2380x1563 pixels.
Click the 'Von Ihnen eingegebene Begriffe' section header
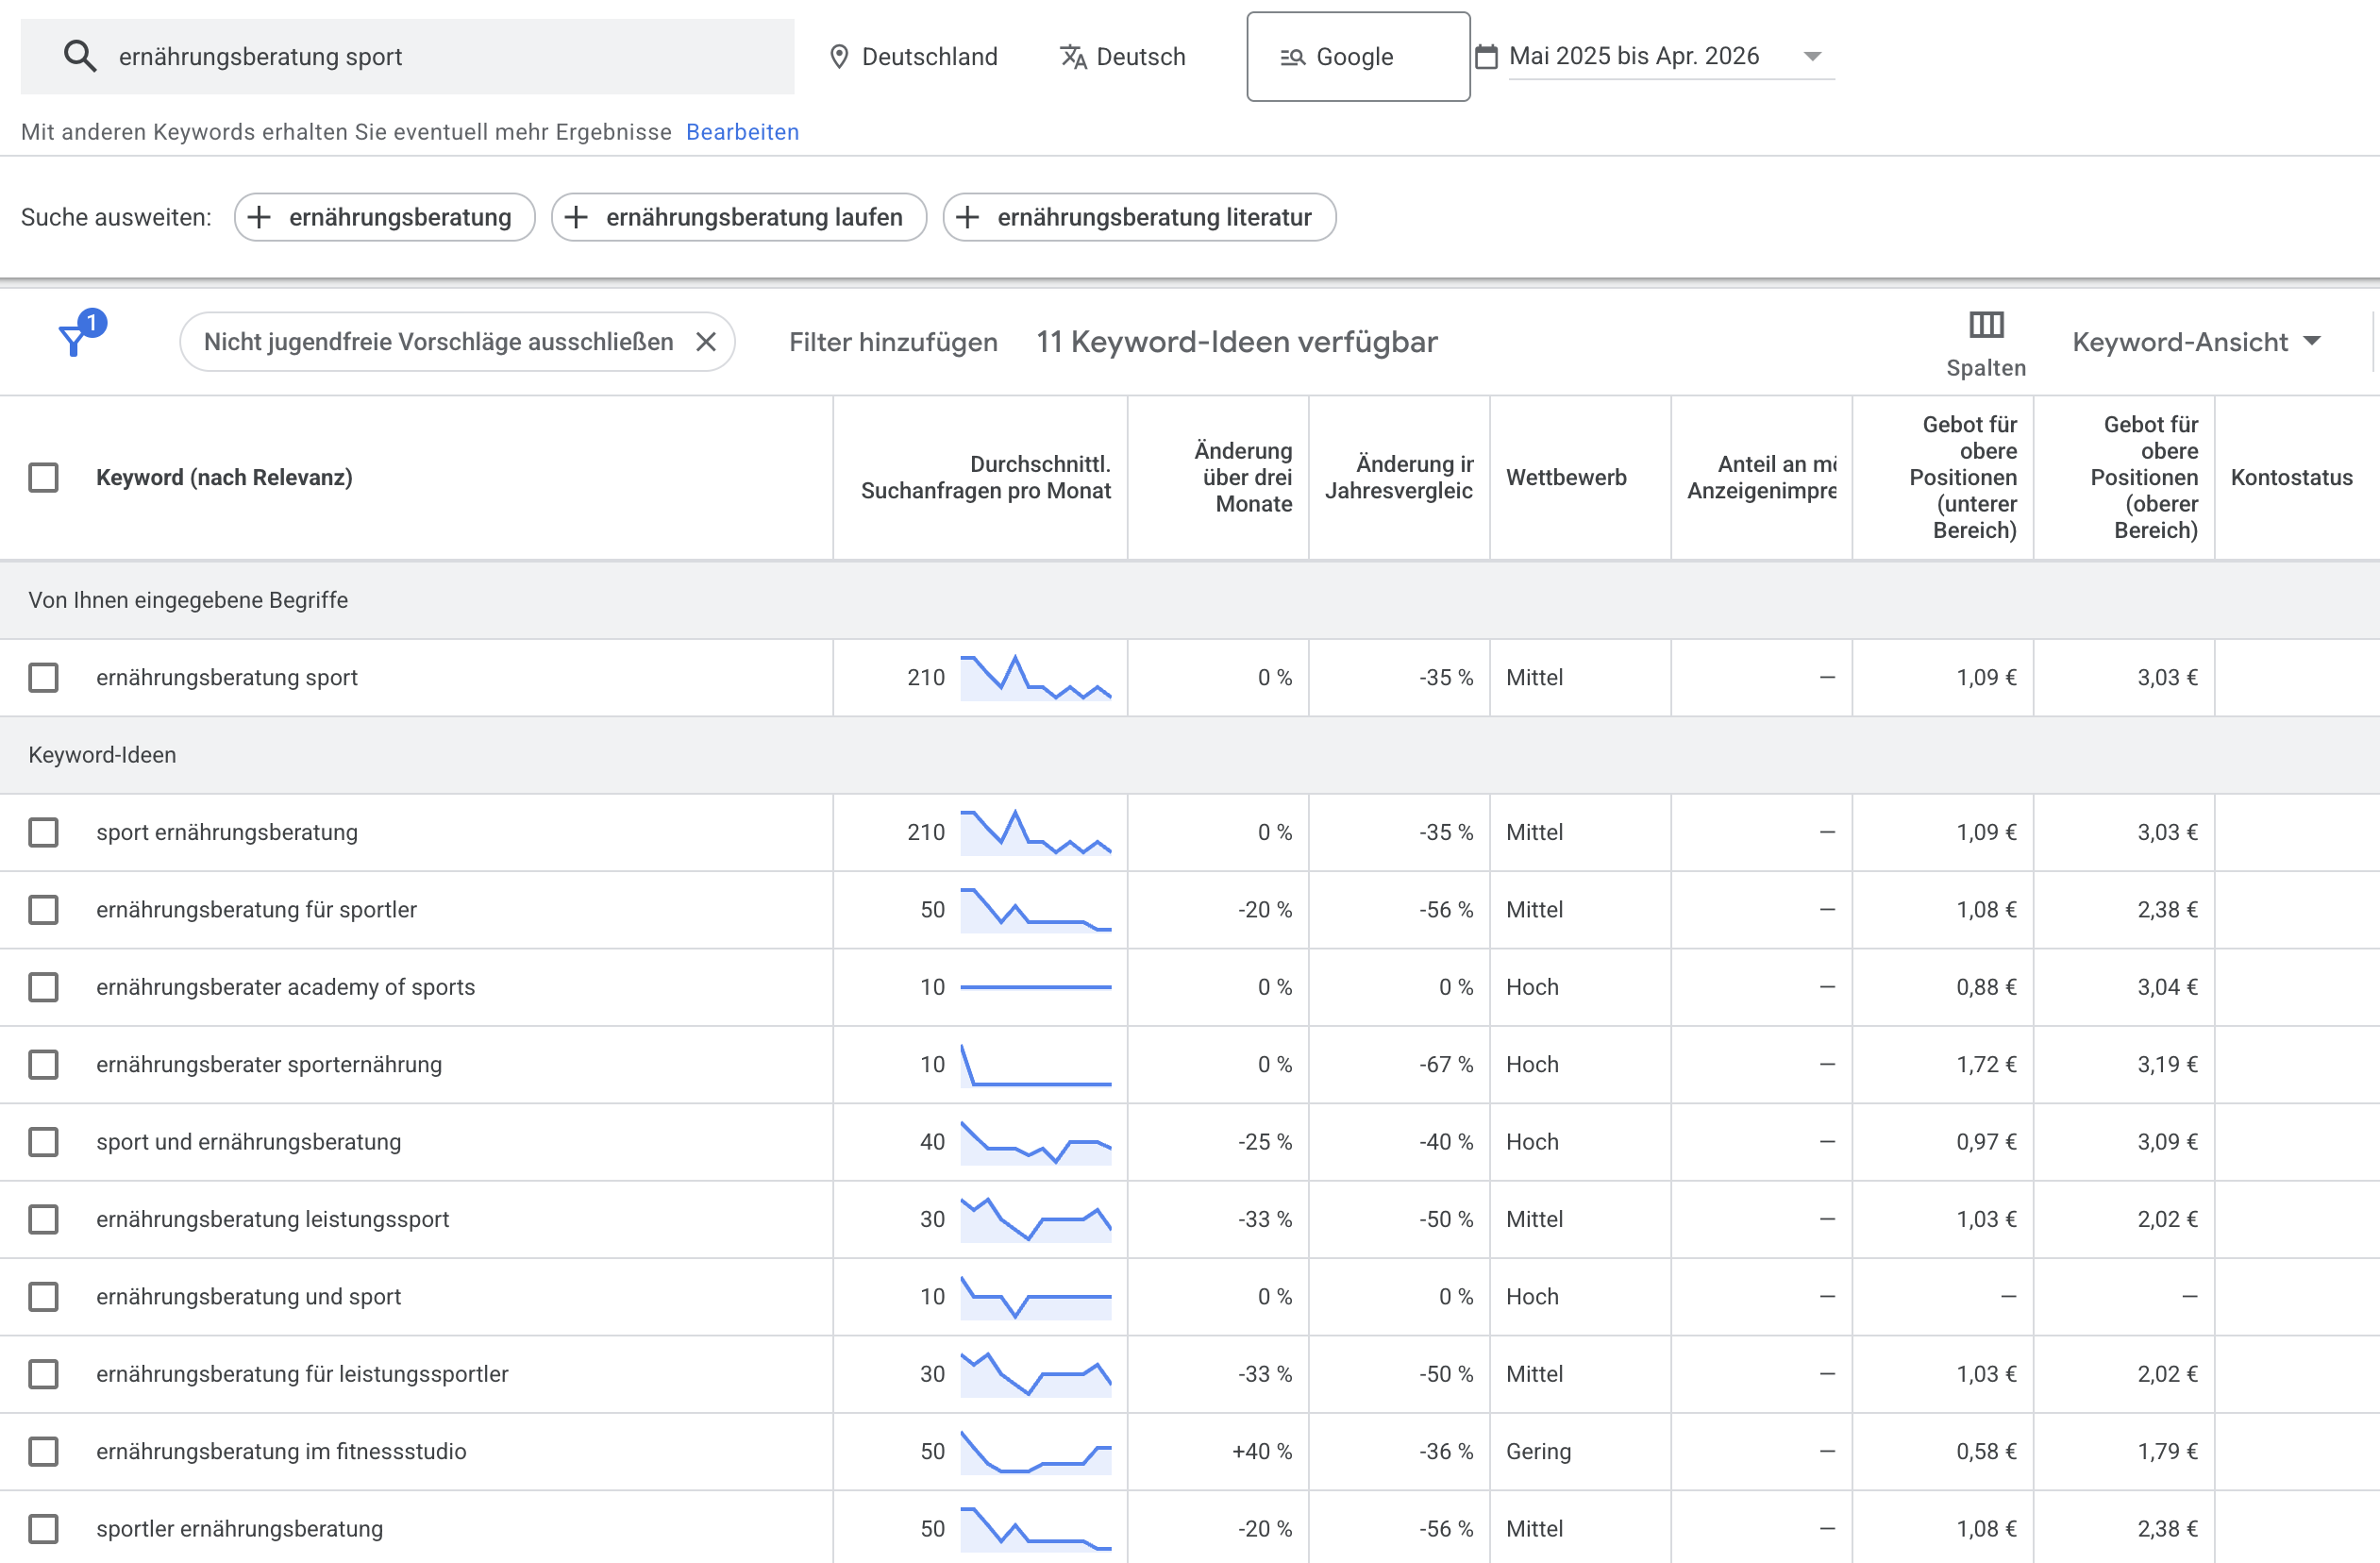pos(188,600)
